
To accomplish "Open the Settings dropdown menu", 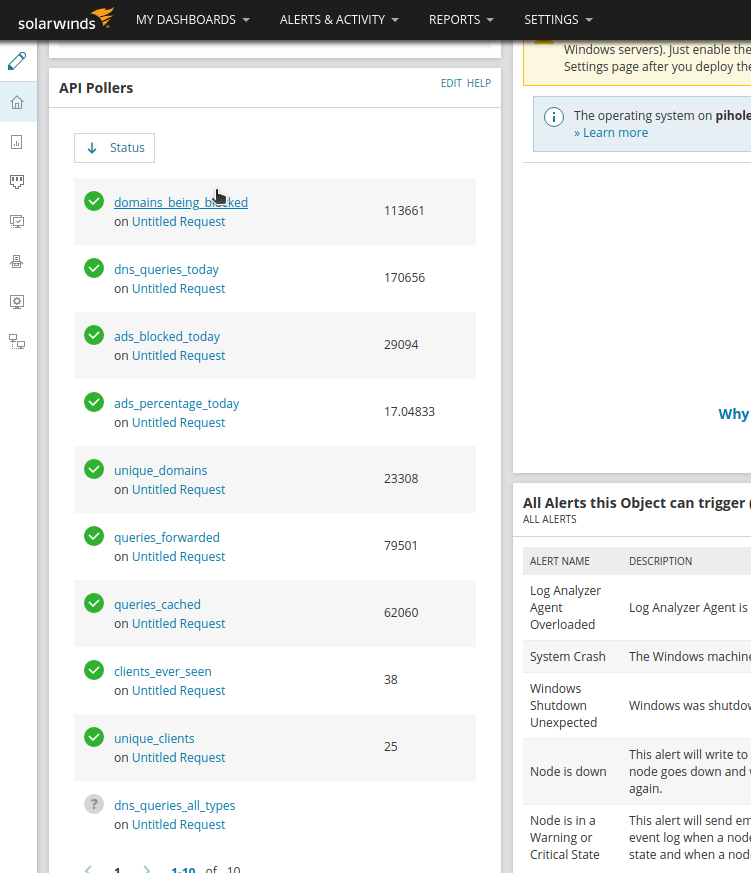I will [x=558, y=19].
